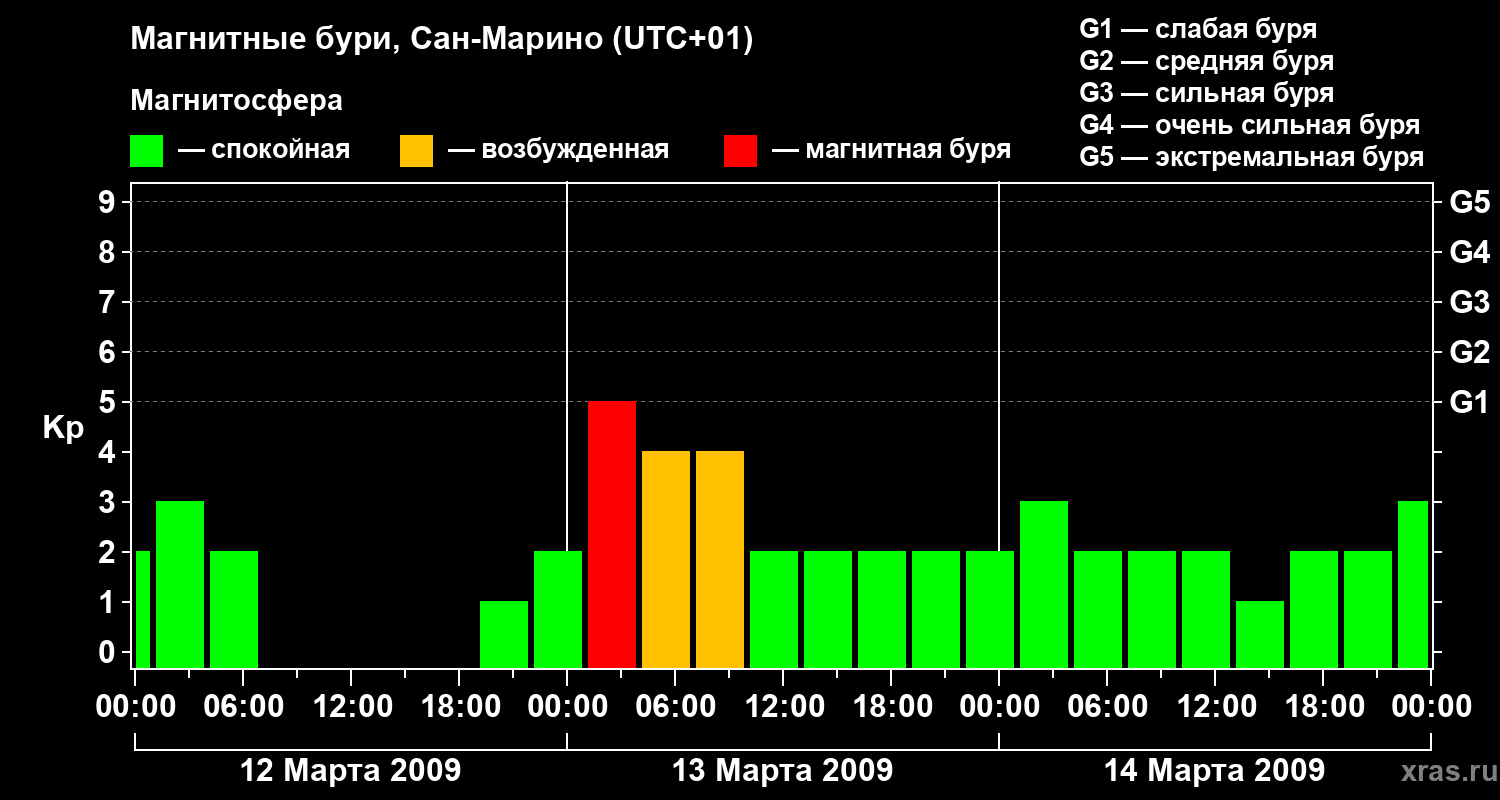
Task: Click the green 'спокойная' legend swatch
Action: pos(147,151)
